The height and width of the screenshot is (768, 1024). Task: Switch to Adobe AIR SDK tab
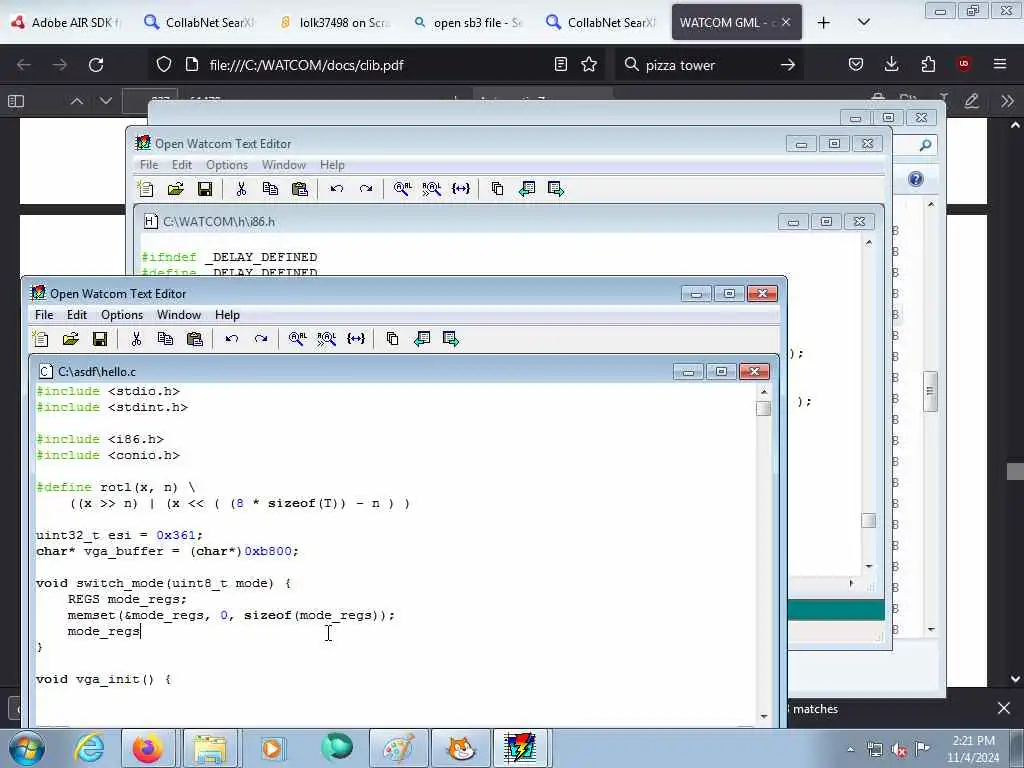[67, 22]
